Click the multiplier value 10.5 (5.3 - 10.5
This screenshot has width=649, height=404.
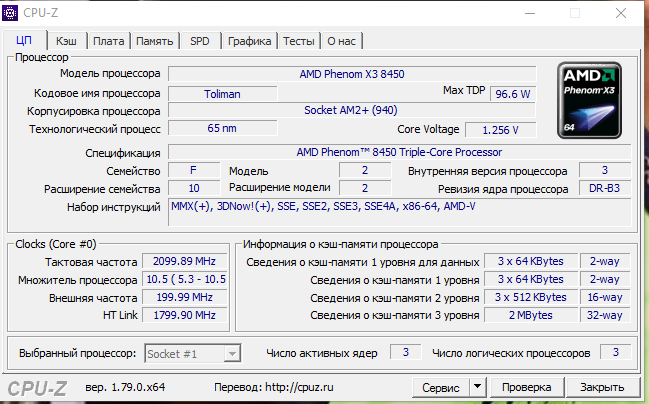click(x=185, y=279)
